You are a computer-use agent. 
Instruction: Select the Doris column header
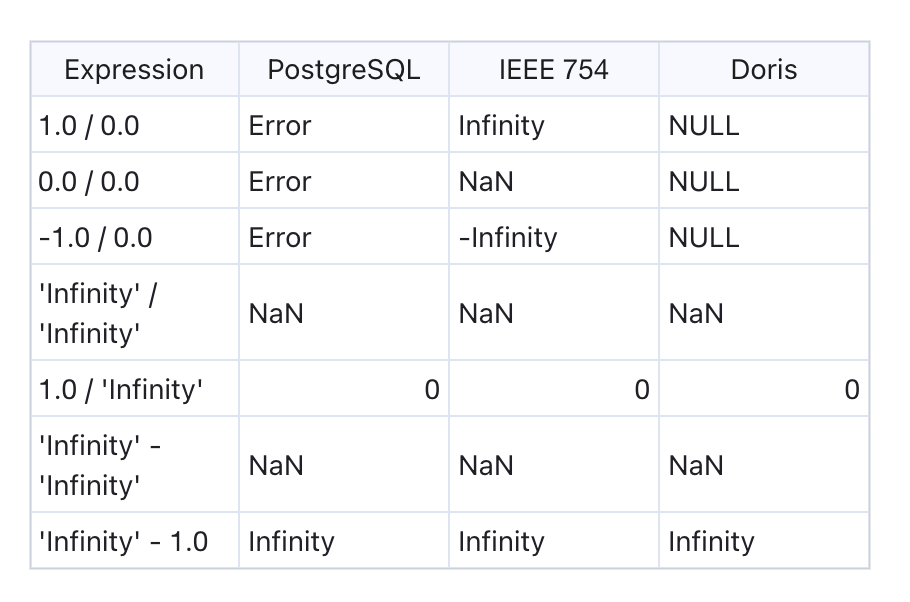(x=763, y=70)
